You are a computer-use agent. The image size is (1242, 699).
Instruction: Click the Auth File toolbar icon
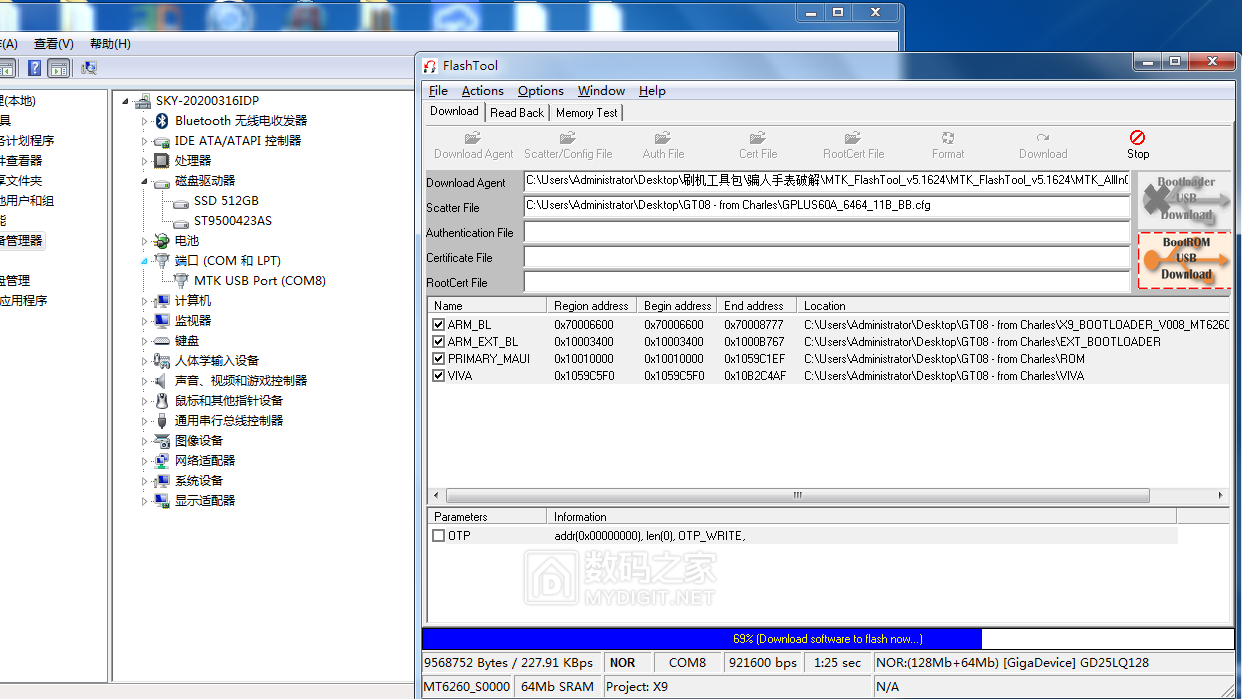pos(663,138)
